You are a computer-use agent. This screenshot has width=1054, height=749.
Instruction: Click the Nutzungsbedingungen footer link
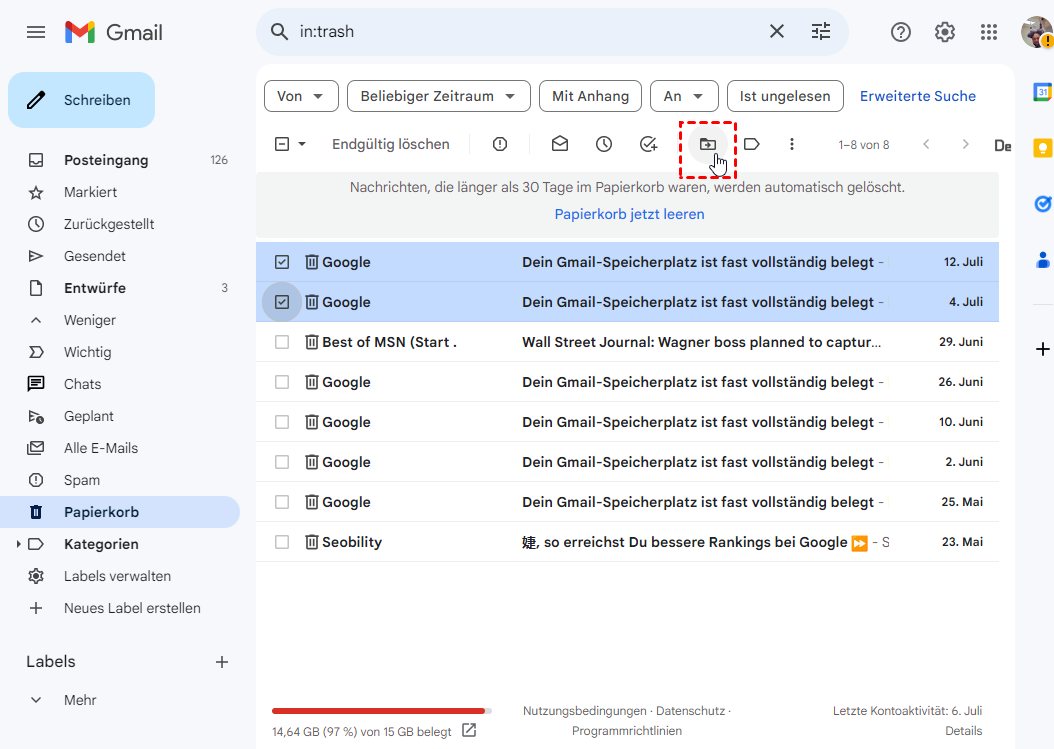click(x=585, y=711)
